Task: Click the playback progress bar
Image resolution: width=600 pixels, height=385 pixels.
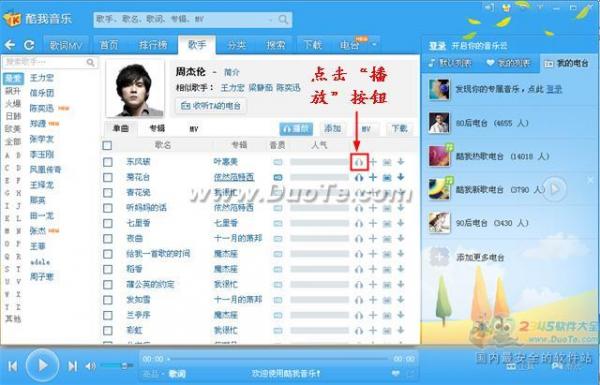Action: click(x=279, y=359)
